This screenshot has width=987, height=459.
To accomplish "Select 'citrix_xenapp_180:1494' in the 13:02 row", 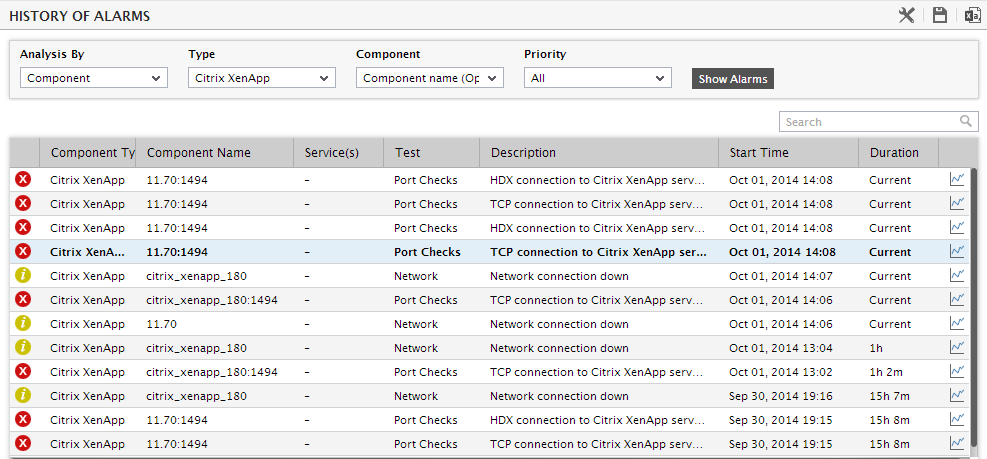I will [x=212, y=371].
